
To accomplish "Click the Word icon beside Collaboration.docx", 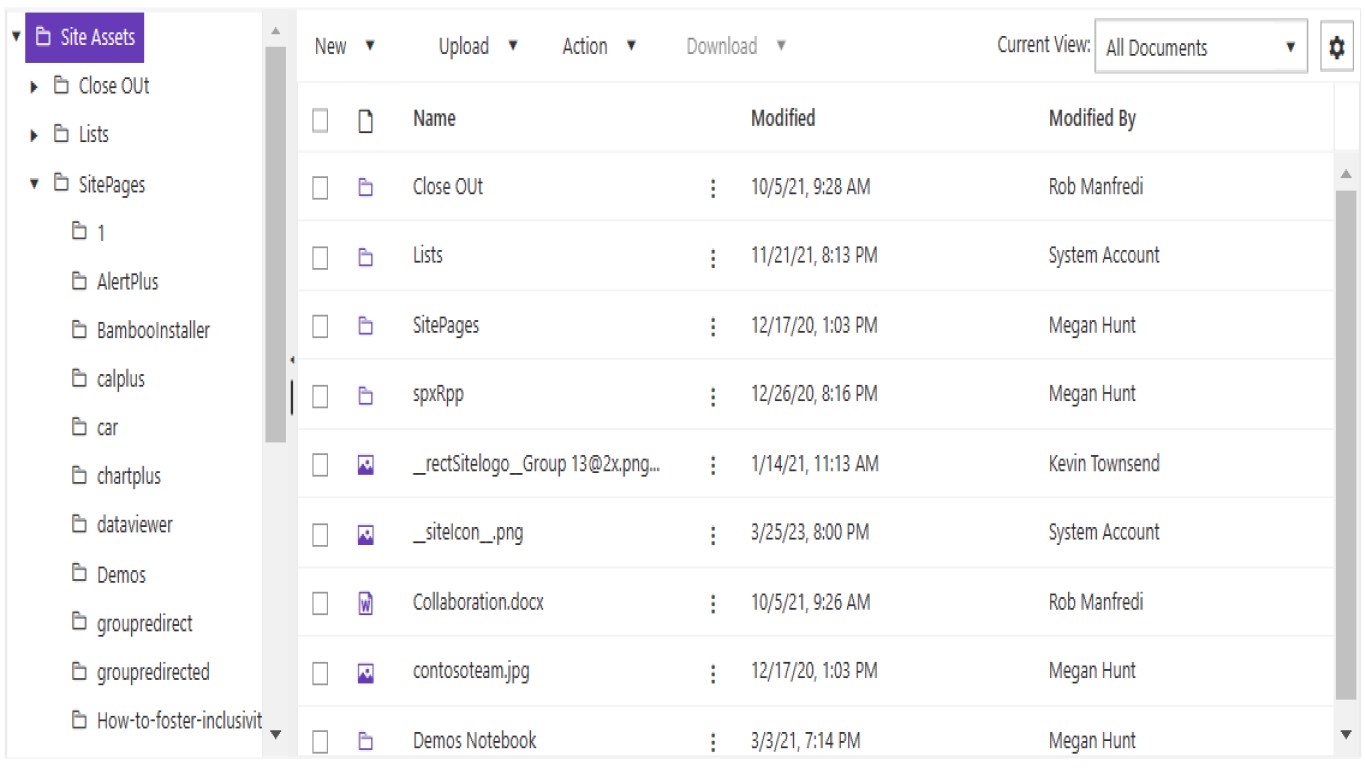I will tap(366, 603).
